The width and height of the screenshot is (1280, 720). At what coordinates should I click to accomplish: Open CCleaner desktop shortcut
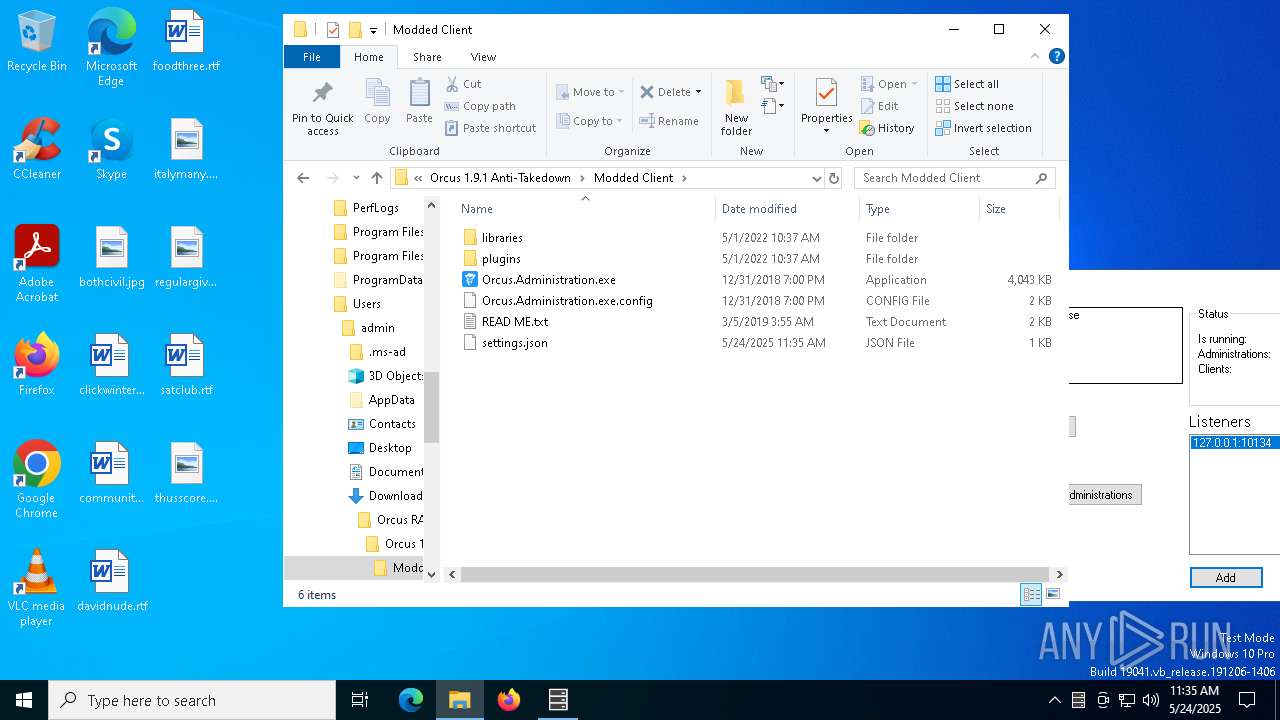pyautogui.click(x=37, y=150)
